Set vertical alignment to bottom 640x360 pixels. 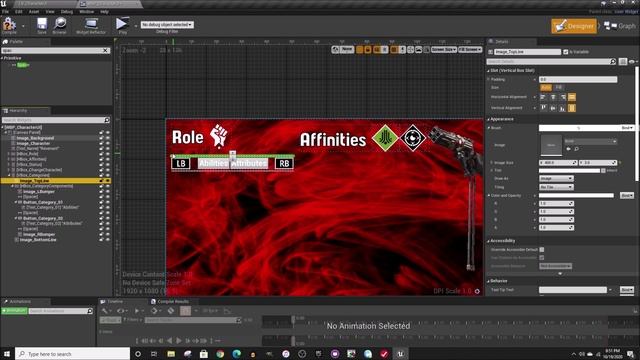click(x=562, y=108)
